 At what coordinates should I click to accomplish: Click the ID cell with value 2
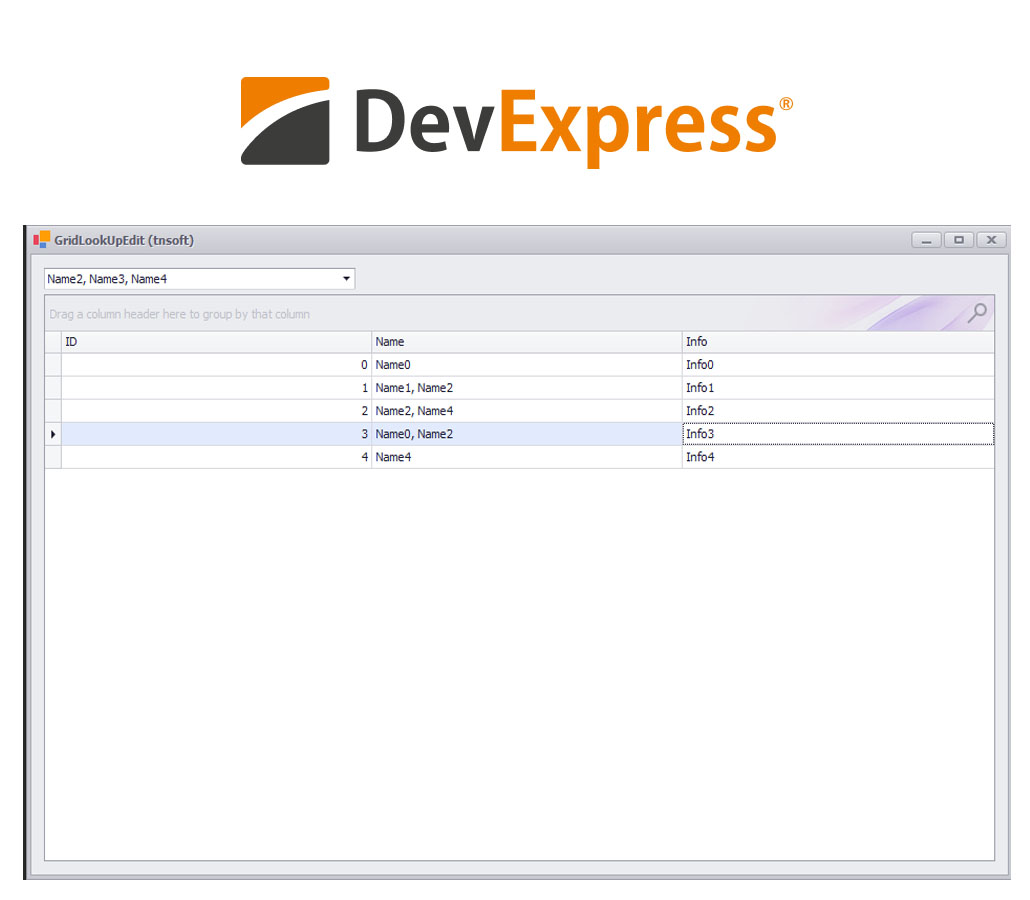tap(216, 411)
